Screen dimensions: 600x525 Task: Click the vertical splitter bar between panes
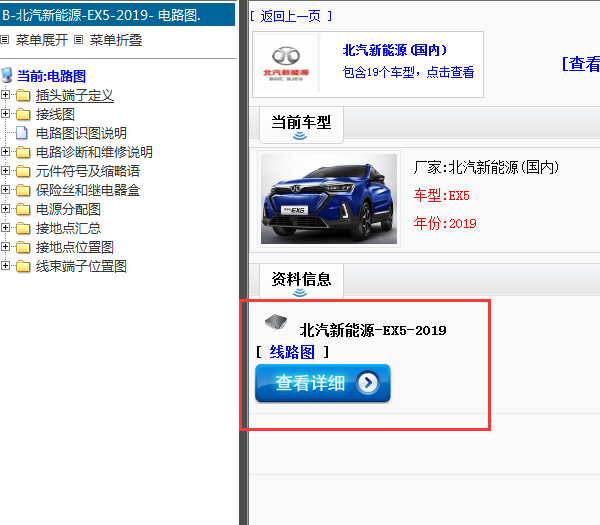[x=243, y=262]
